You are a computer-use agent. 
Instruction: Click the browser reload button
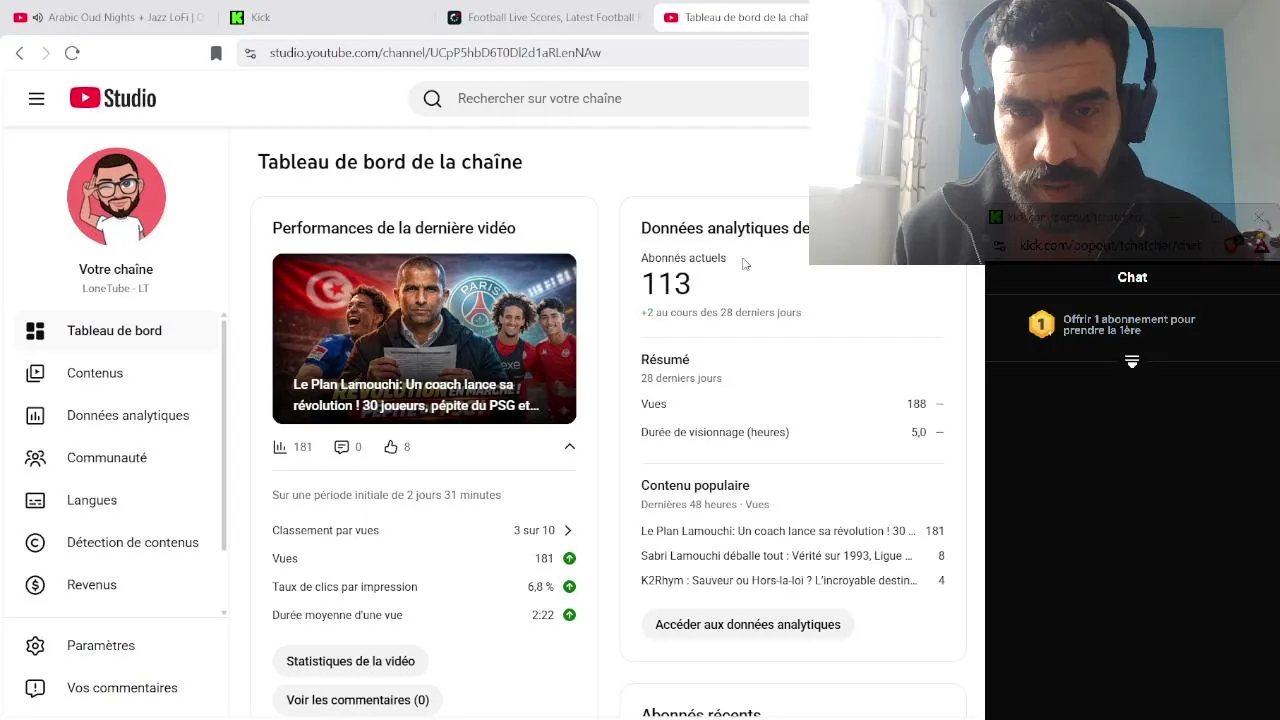(72, 53)
